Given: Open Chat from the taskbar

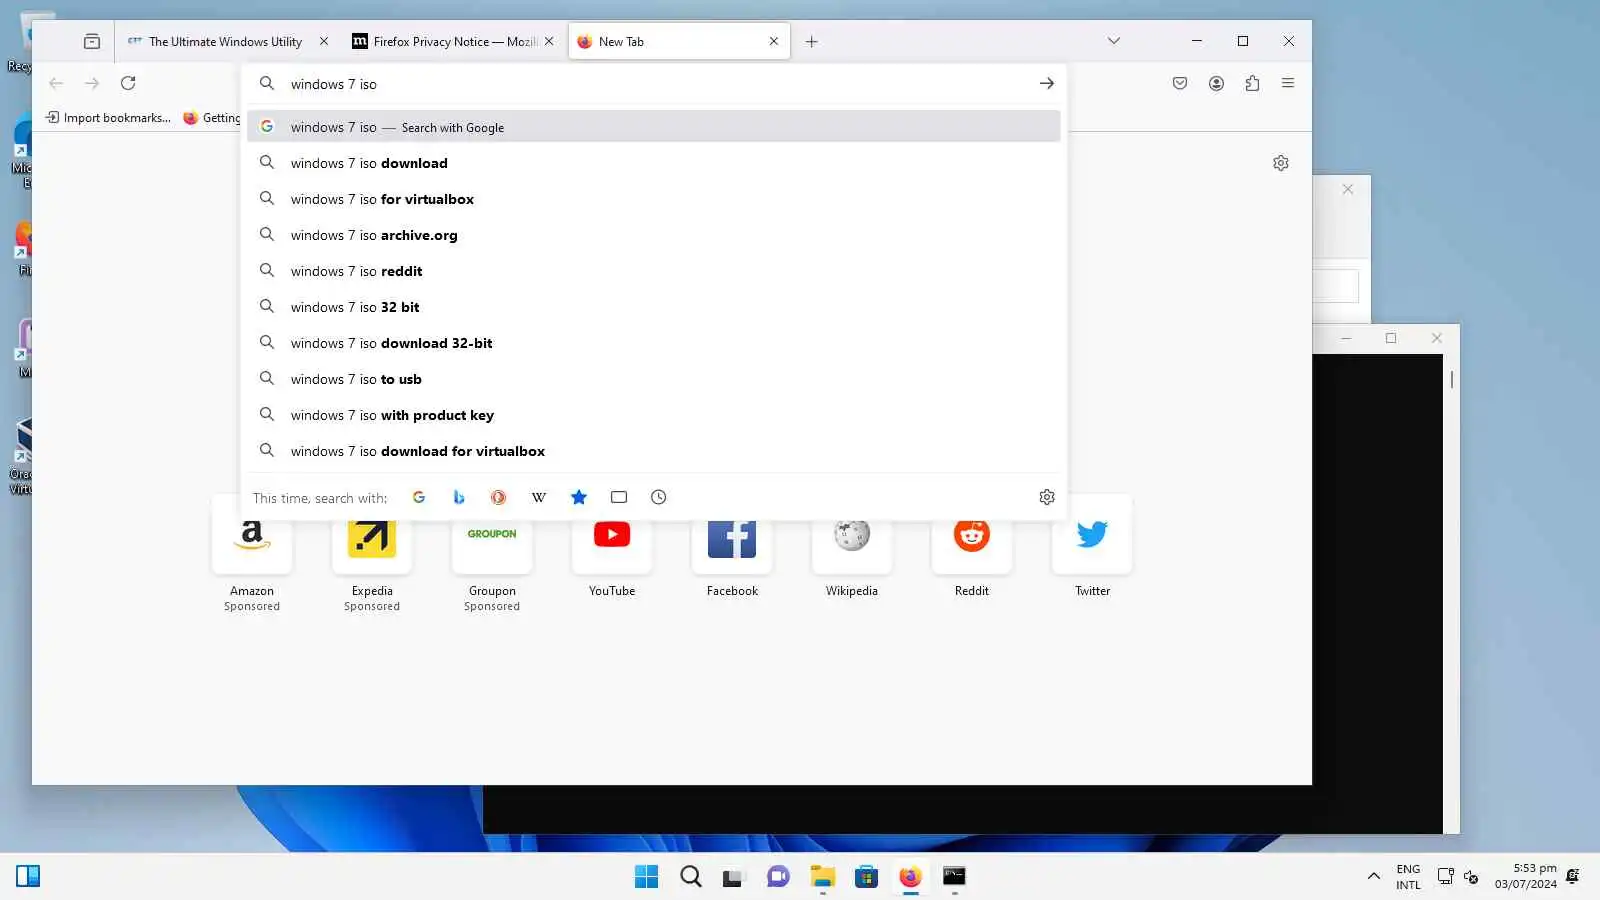Looking at the screenshot, I should [779, 877].
